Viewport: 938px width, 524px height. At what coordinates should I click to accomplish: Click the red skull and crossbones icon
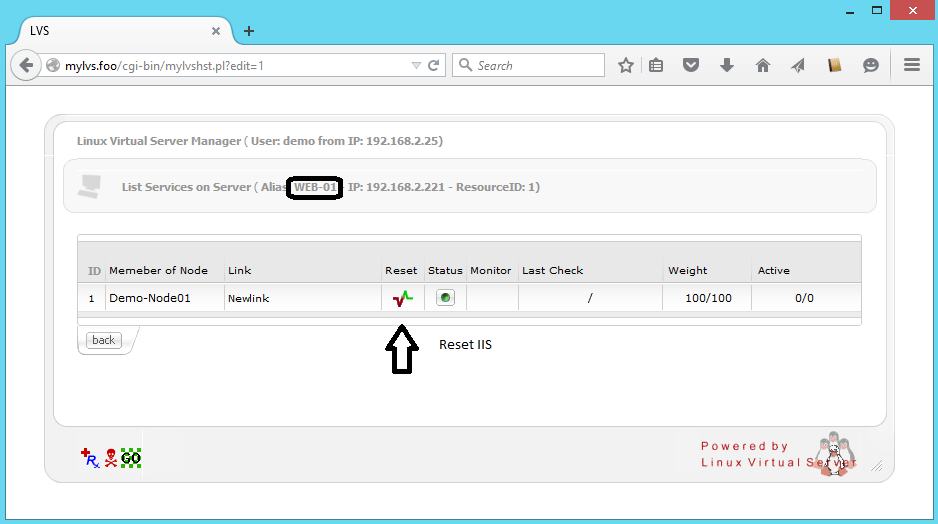(111, 458)
